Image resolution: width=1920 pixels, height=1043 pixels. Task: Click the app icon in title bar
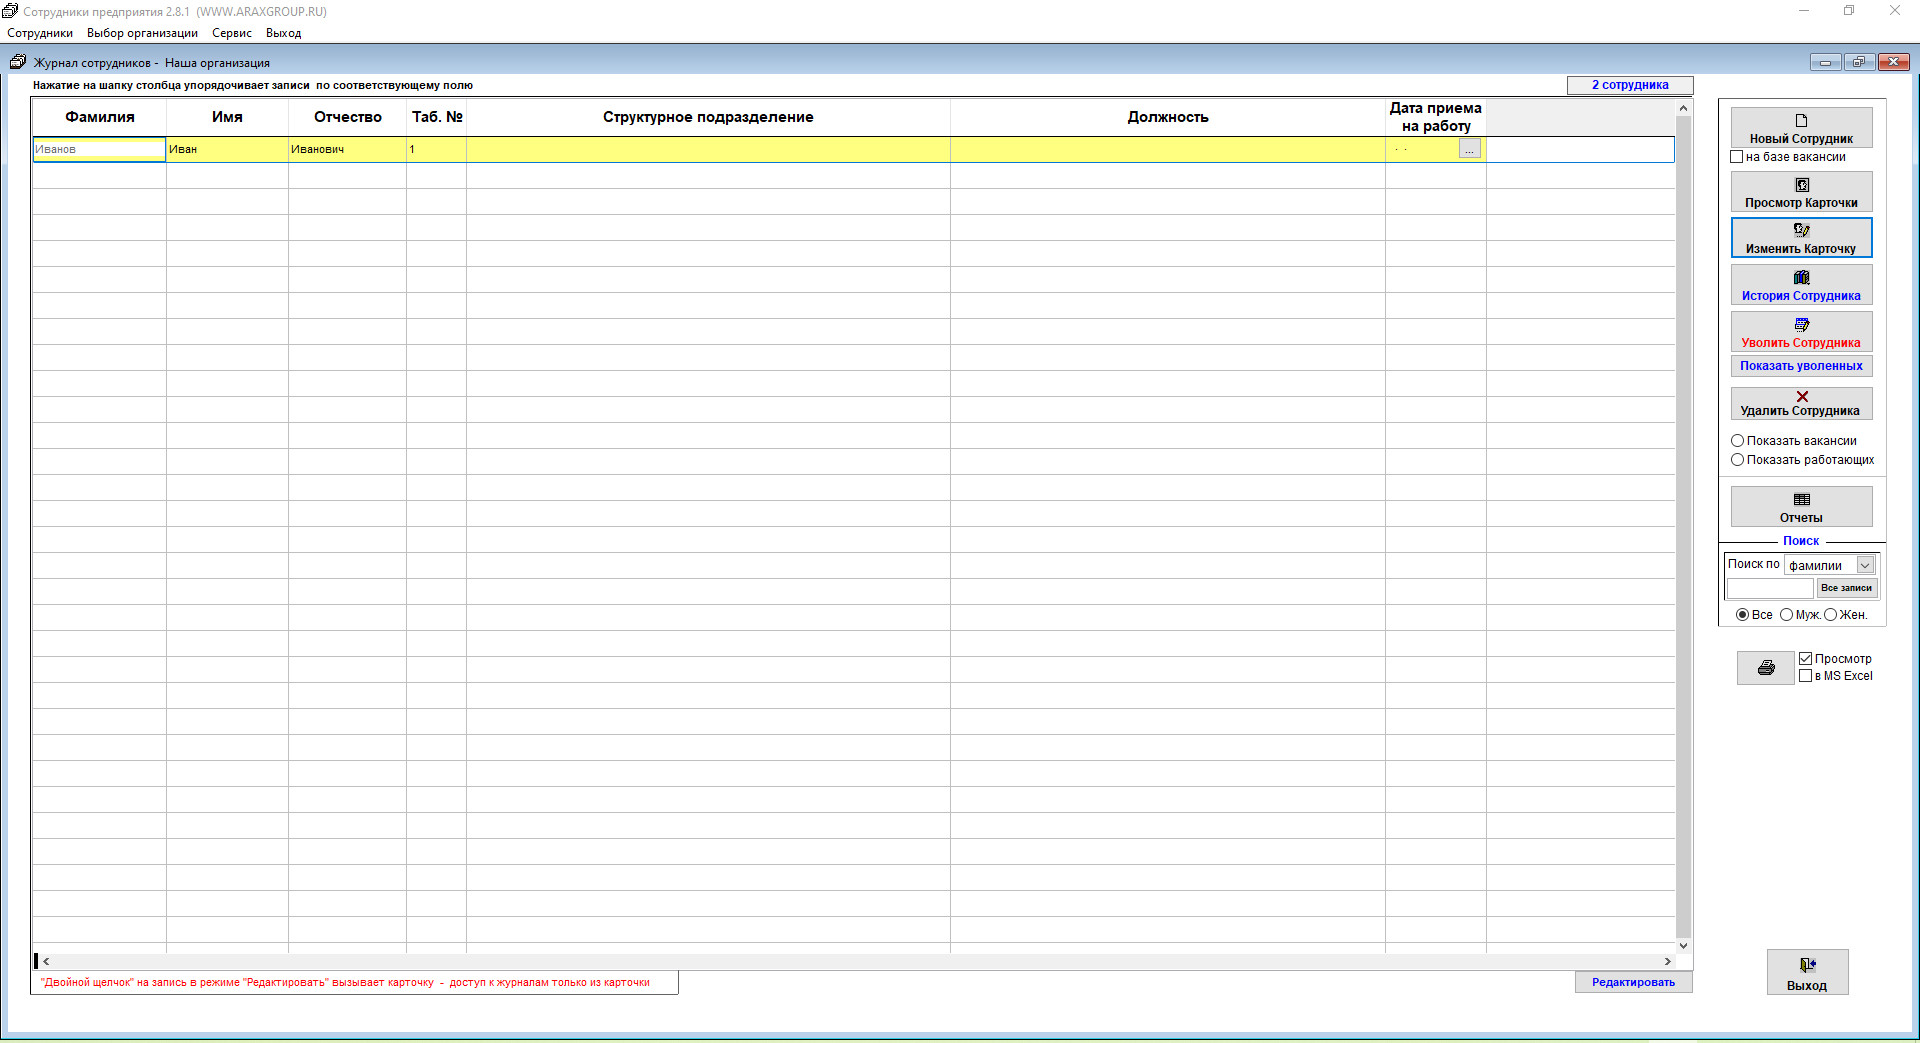(x=10, y=11)
